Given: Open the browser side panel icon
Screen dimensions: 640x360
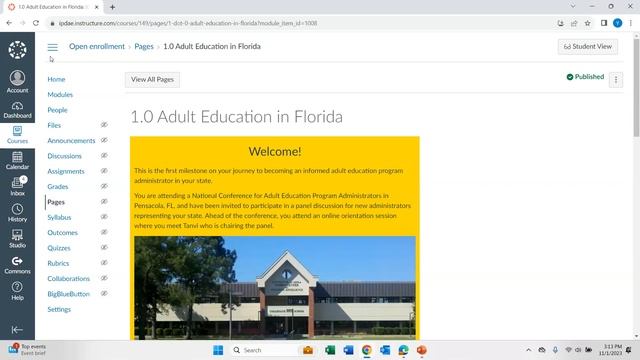Looking at the screenshot, I should (604, 23).
